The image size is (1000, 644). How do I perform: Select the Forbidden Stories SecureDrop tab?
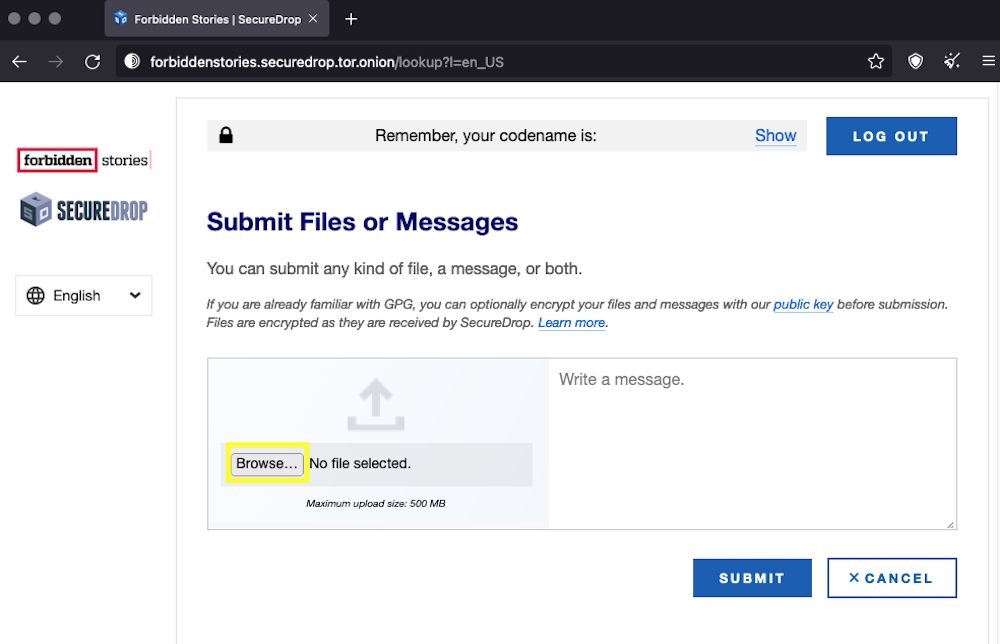208,19
